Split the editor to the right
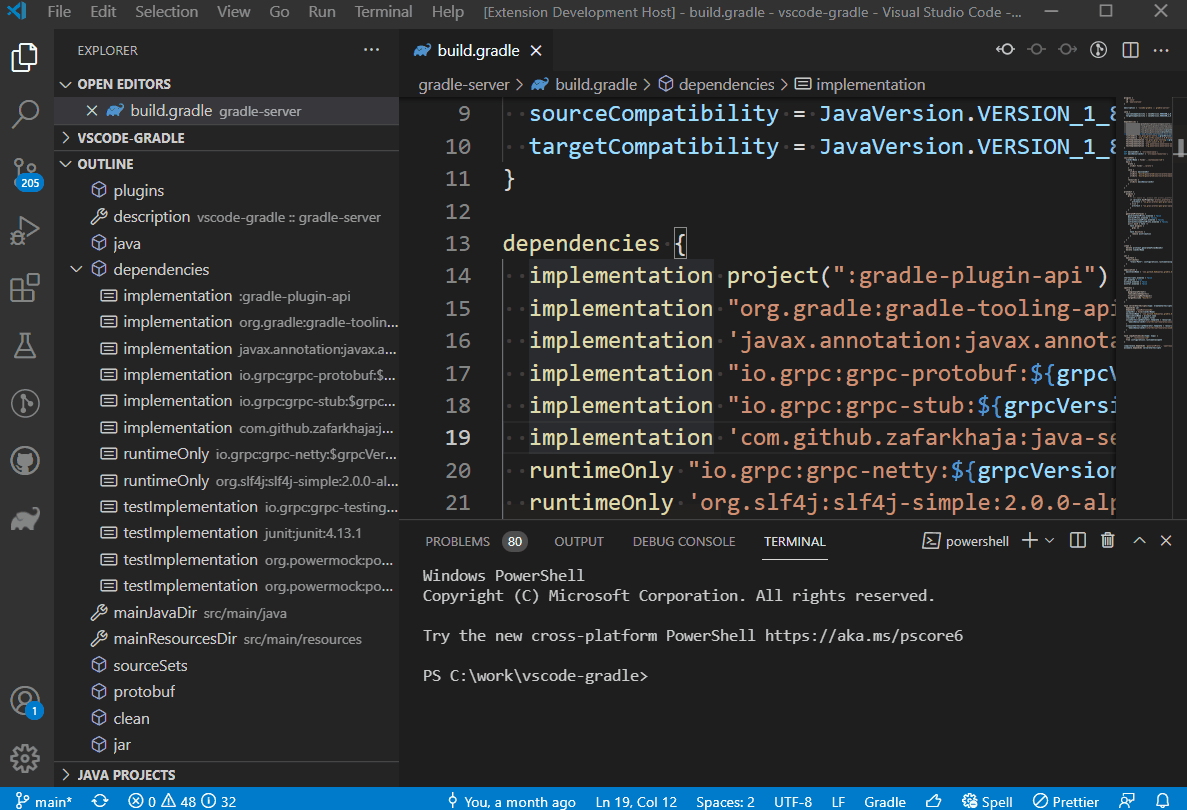Image resolution: width=1187 pixels, height=810 pixels. (x=1130, y=50)
